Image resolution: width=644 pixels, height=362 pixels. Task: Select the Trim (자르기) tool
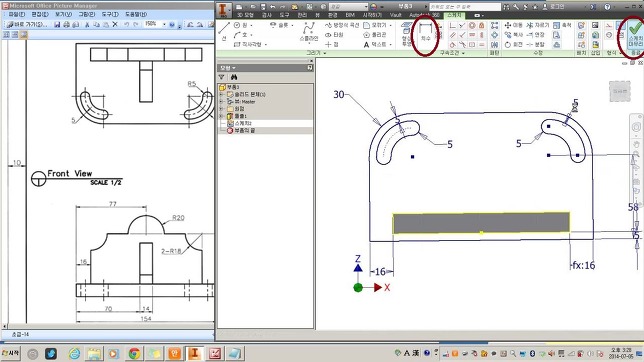537,25
